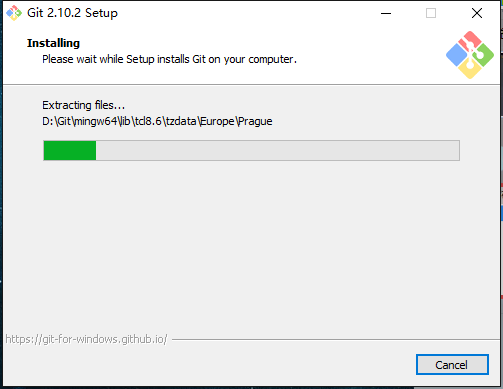503x389 pixels.
Task: Click the green diamond of Git logo
Action: [x=484, y=55]
